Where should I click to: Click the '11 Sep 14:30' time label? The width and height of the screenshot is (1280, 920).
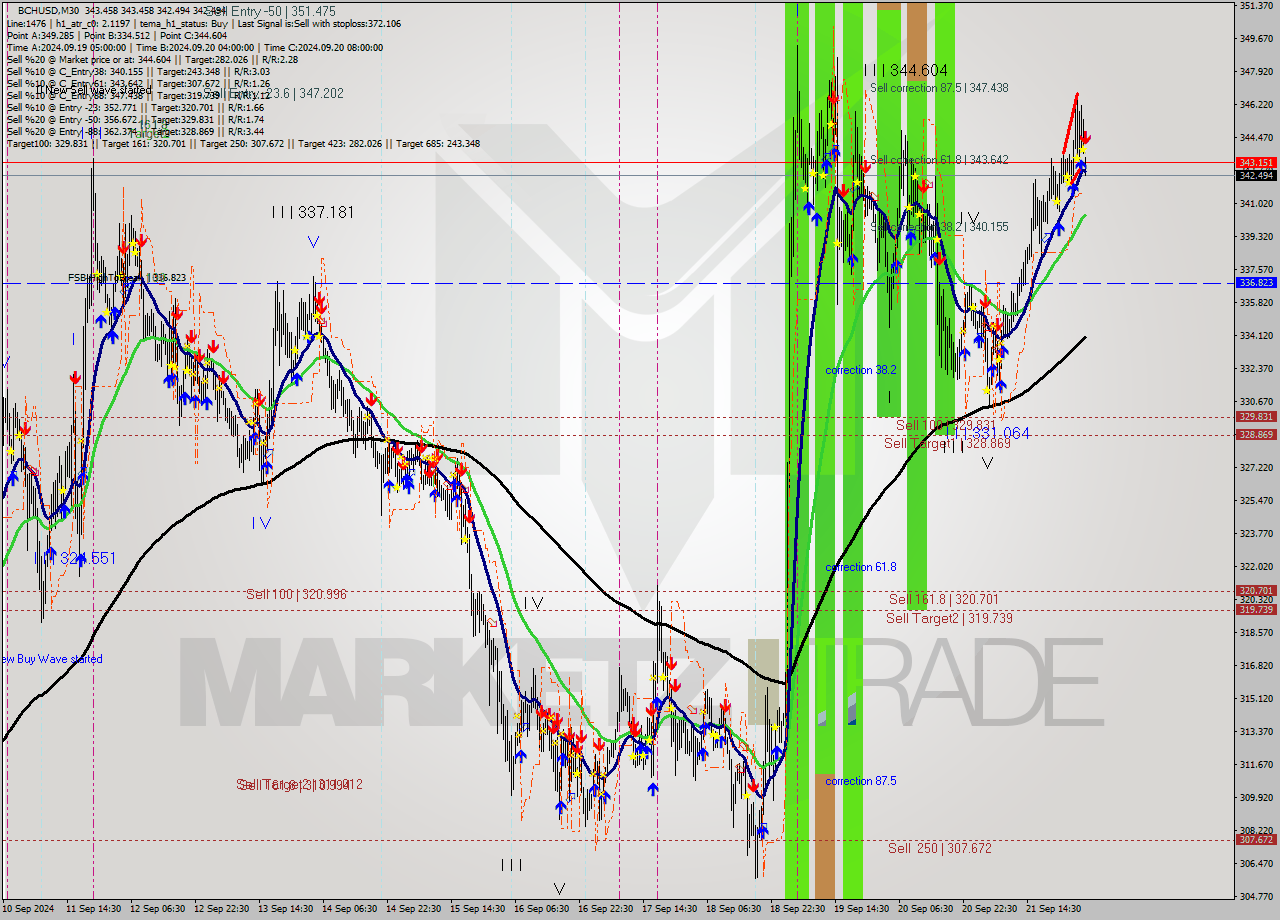pos(94,909)
